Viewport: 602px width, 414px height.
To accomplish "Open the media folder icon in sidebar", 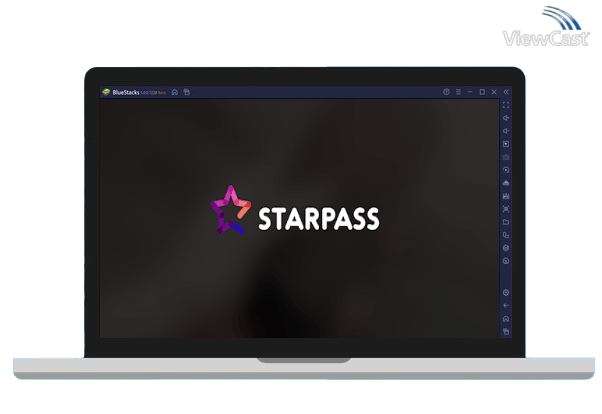I will pyautogui.click(x=506, y=222).
